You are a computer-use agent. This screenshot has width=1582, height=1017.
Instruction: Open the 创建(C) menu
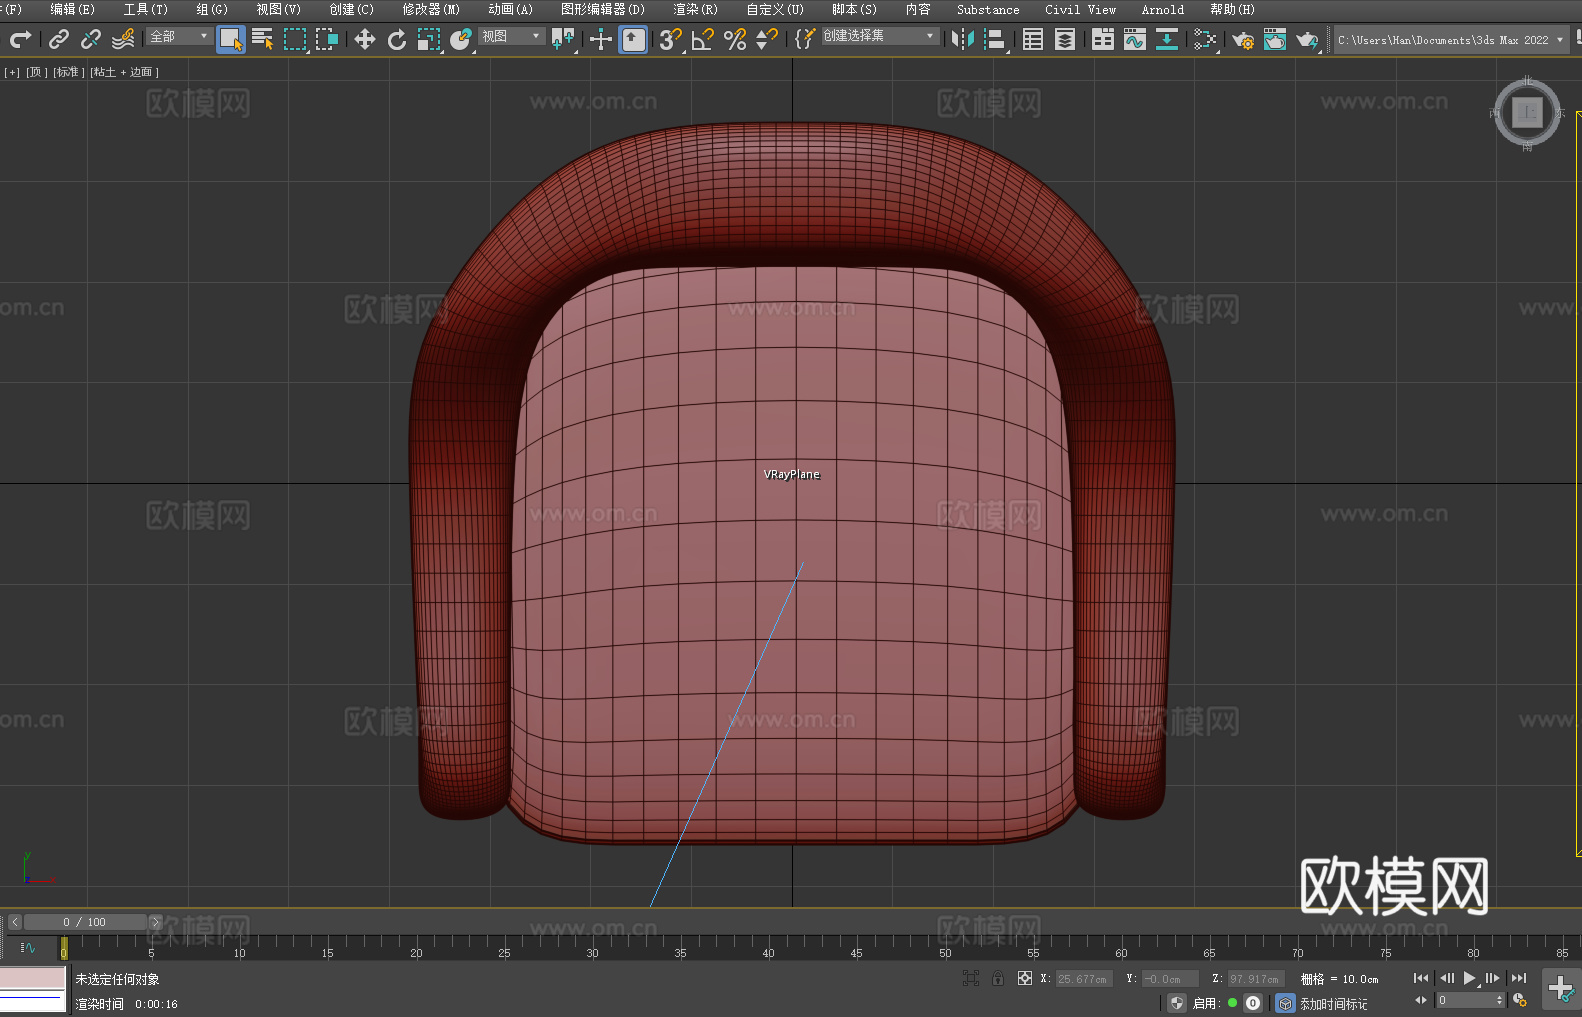(x=352, y=9)
